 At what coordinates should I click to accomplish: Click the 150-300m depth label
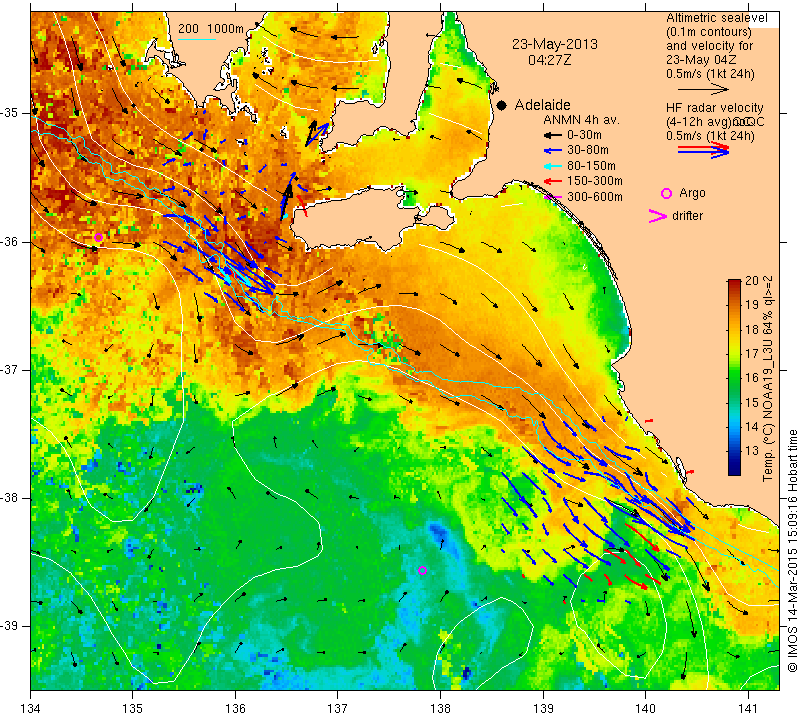[594, 181]
